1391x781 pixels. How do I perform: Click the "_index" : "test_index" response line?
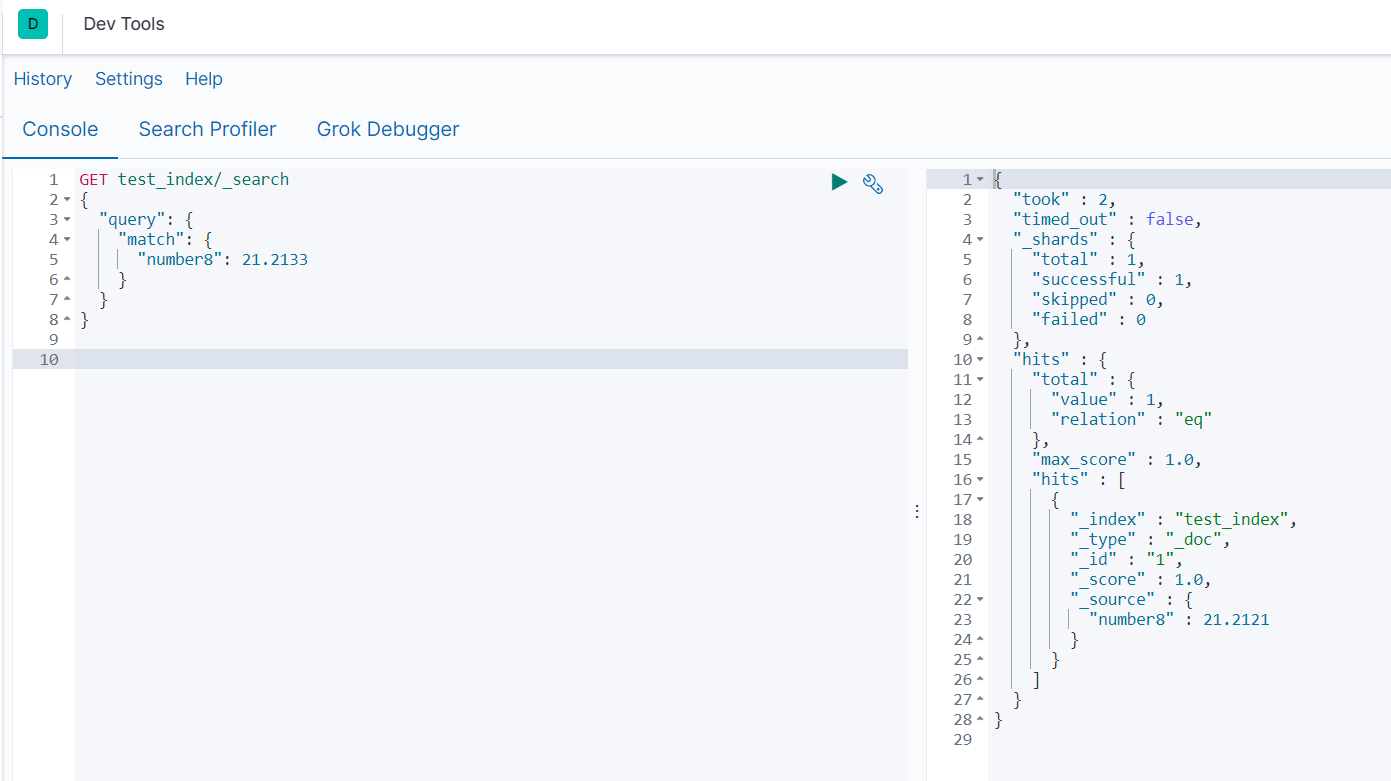click(1184, 520)
